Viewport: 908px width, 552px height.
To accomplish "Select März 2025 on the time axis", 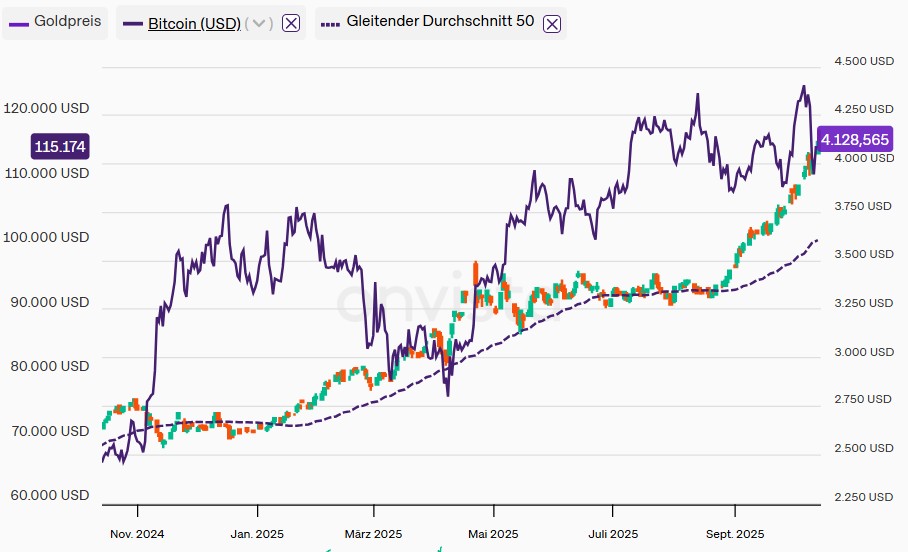I will tap(374, 534).
